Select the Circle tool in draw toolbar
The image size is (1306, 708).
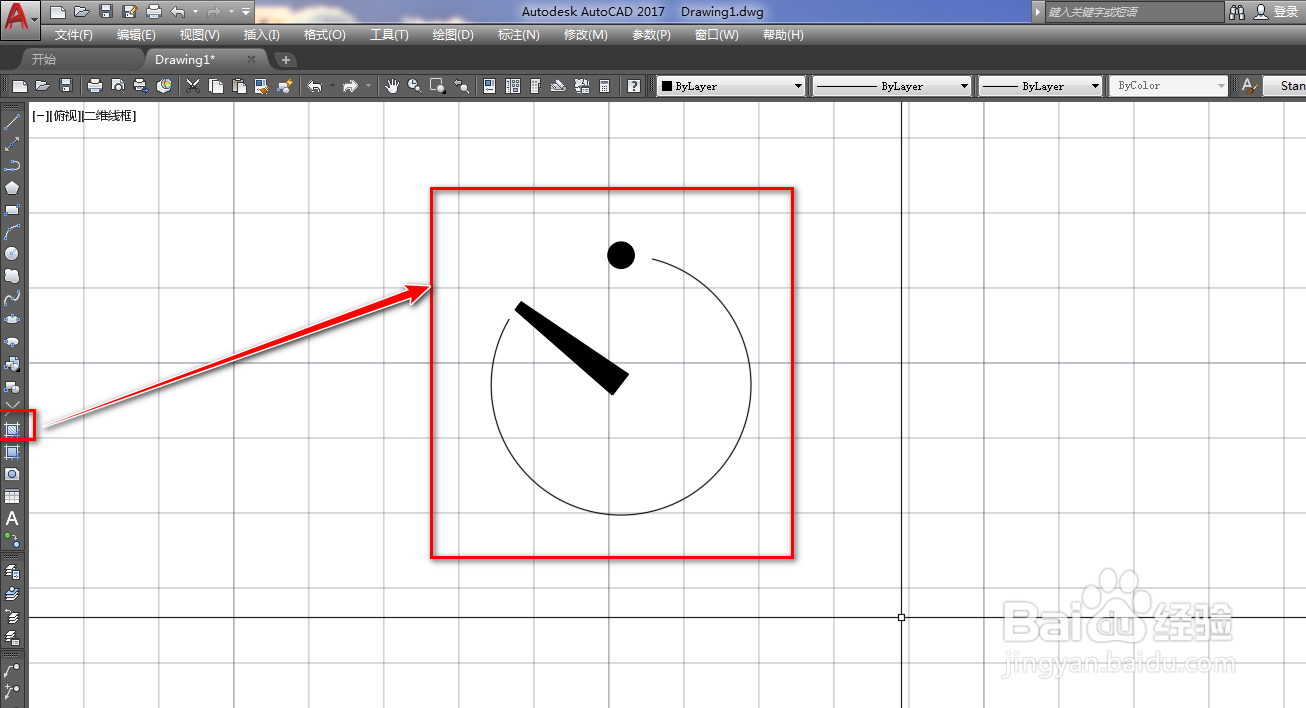[x=12, y=253]
